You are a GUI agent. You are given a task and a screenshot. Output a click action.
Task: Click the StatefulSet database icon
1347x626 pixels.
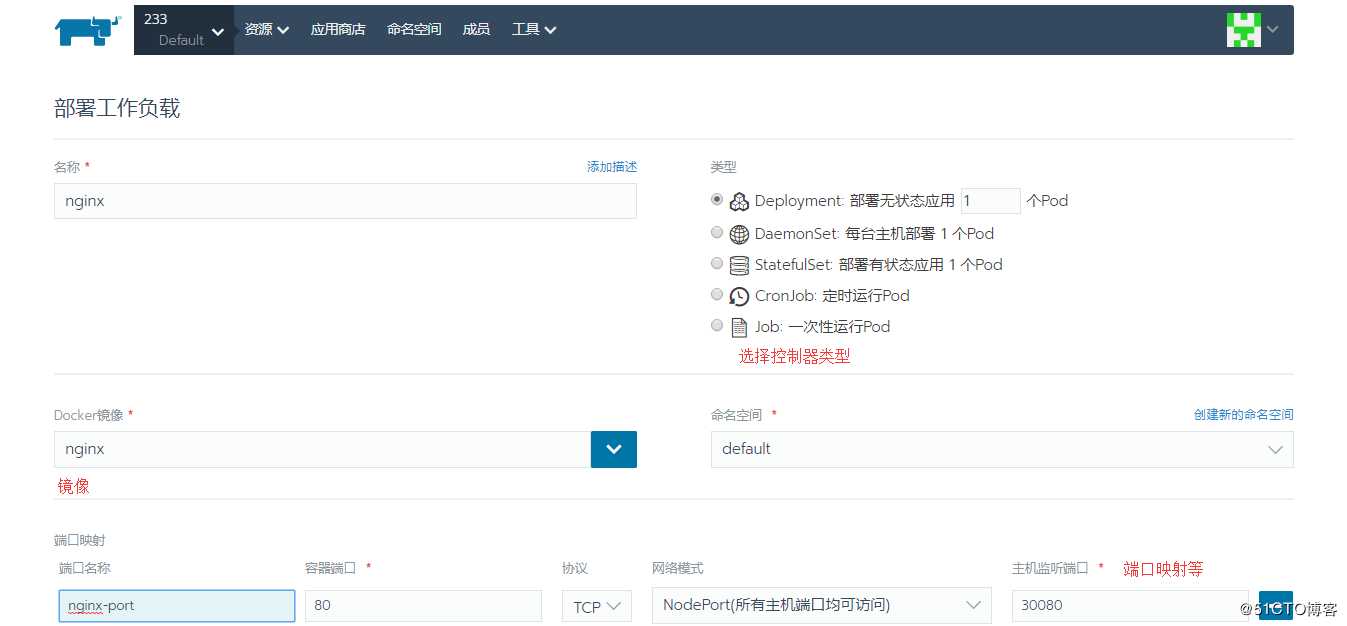click(739, 265)
